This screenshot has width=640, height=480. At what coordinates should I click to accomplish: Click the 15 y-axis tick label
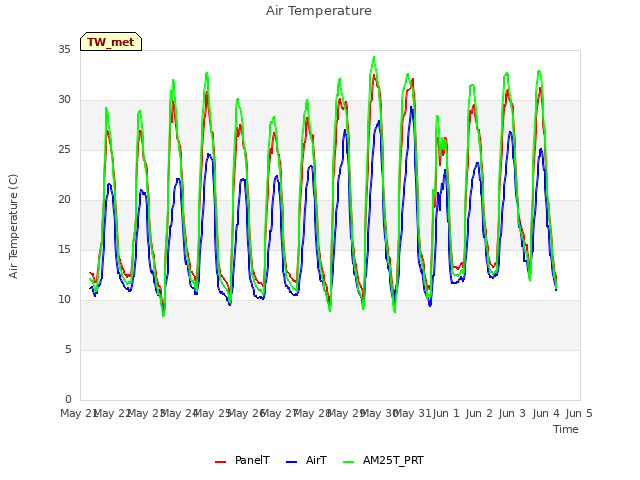click(64, 249)
